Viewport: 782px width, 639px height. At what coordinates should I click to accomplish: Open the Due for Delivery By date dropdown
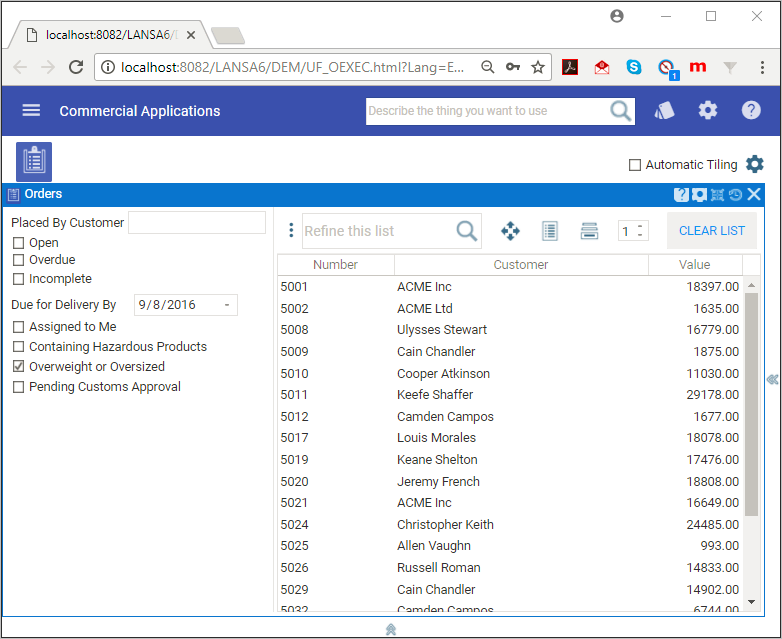coord(228,305)
